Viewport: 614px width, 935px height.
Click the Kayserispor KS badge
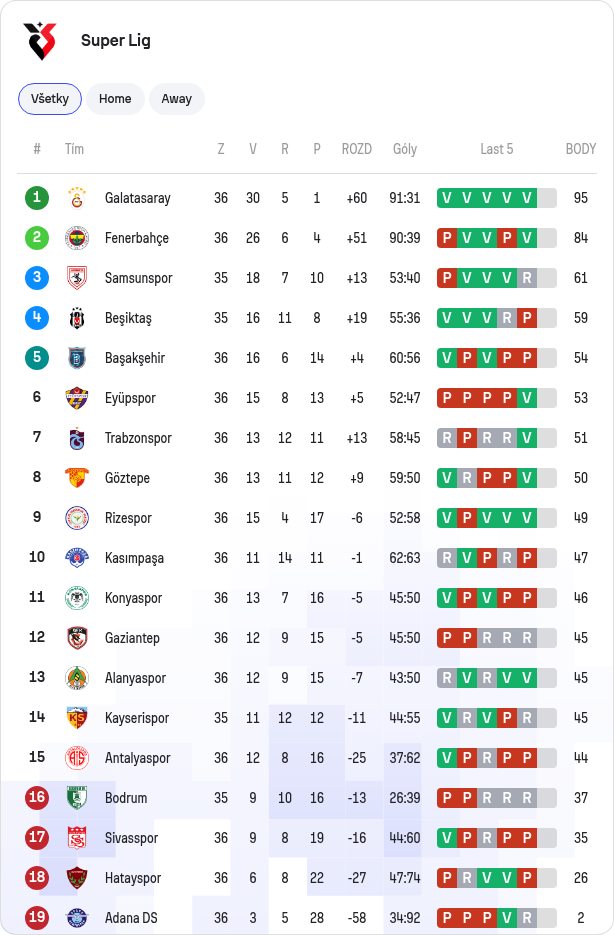click(77, 718)
